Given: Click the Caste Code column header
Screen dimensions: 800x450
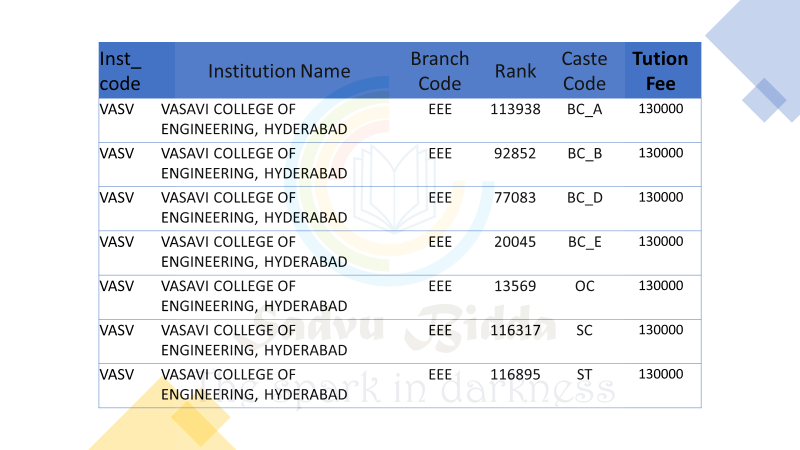Looking at the screenshot, I should (584, 71).
